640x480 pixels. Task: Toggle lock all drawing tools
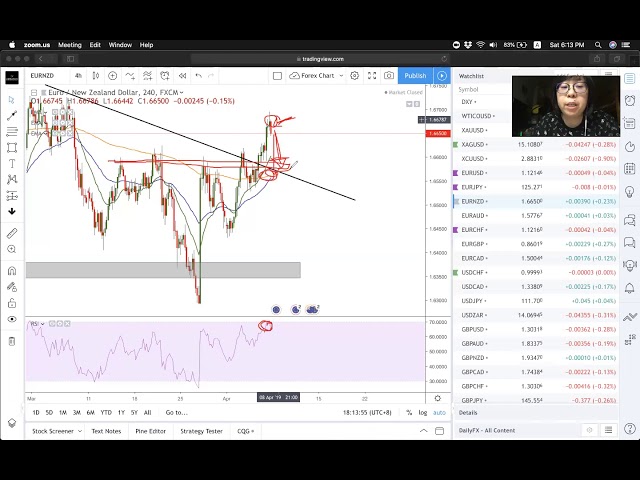click(x=11, y=303)
